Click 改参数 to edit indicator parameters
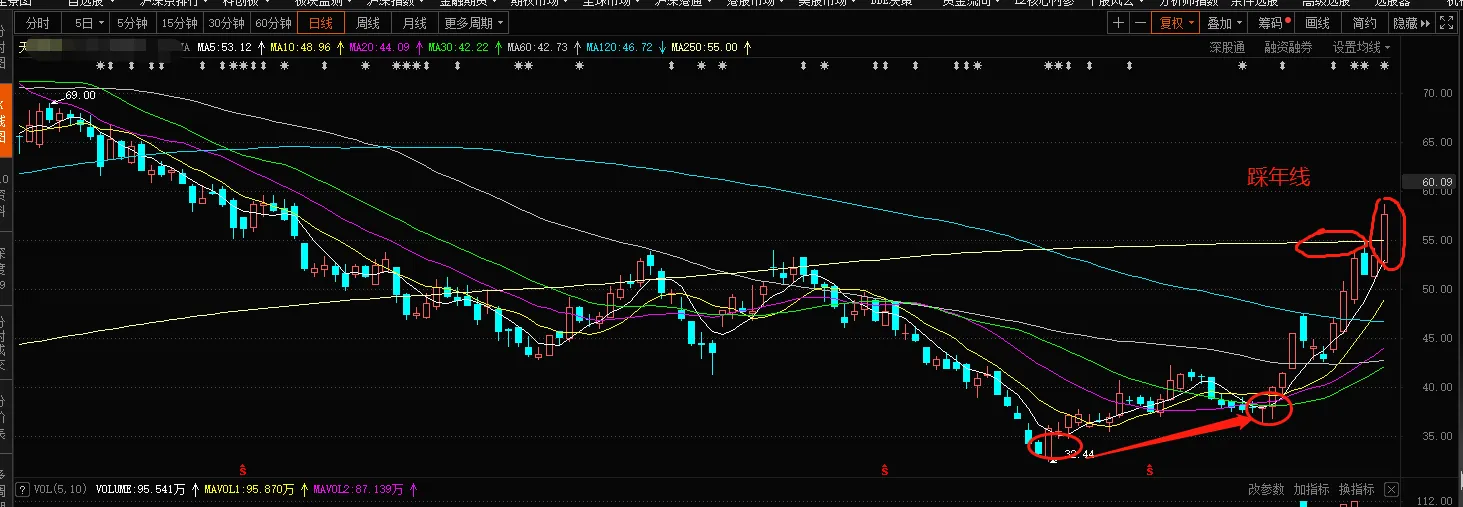 pyautogui.click(x=1266, y=489)
